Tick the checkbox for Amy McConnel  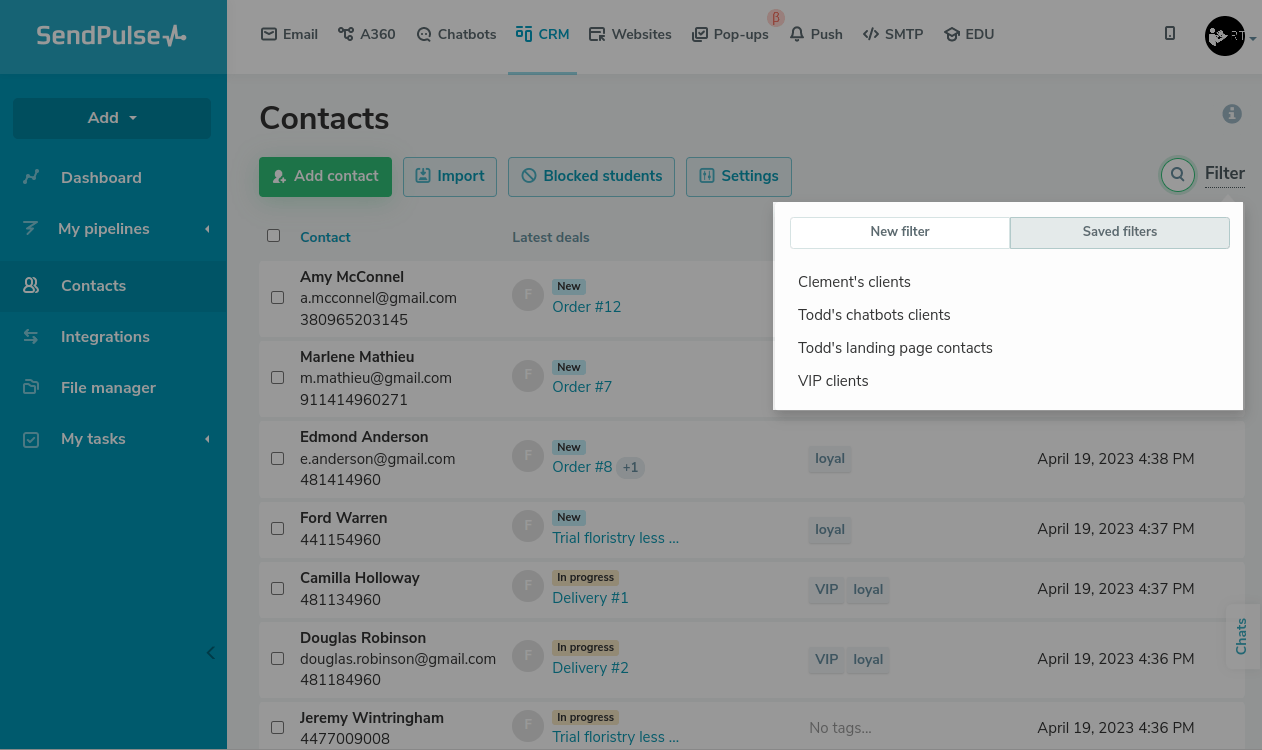(x=277, y=298)
